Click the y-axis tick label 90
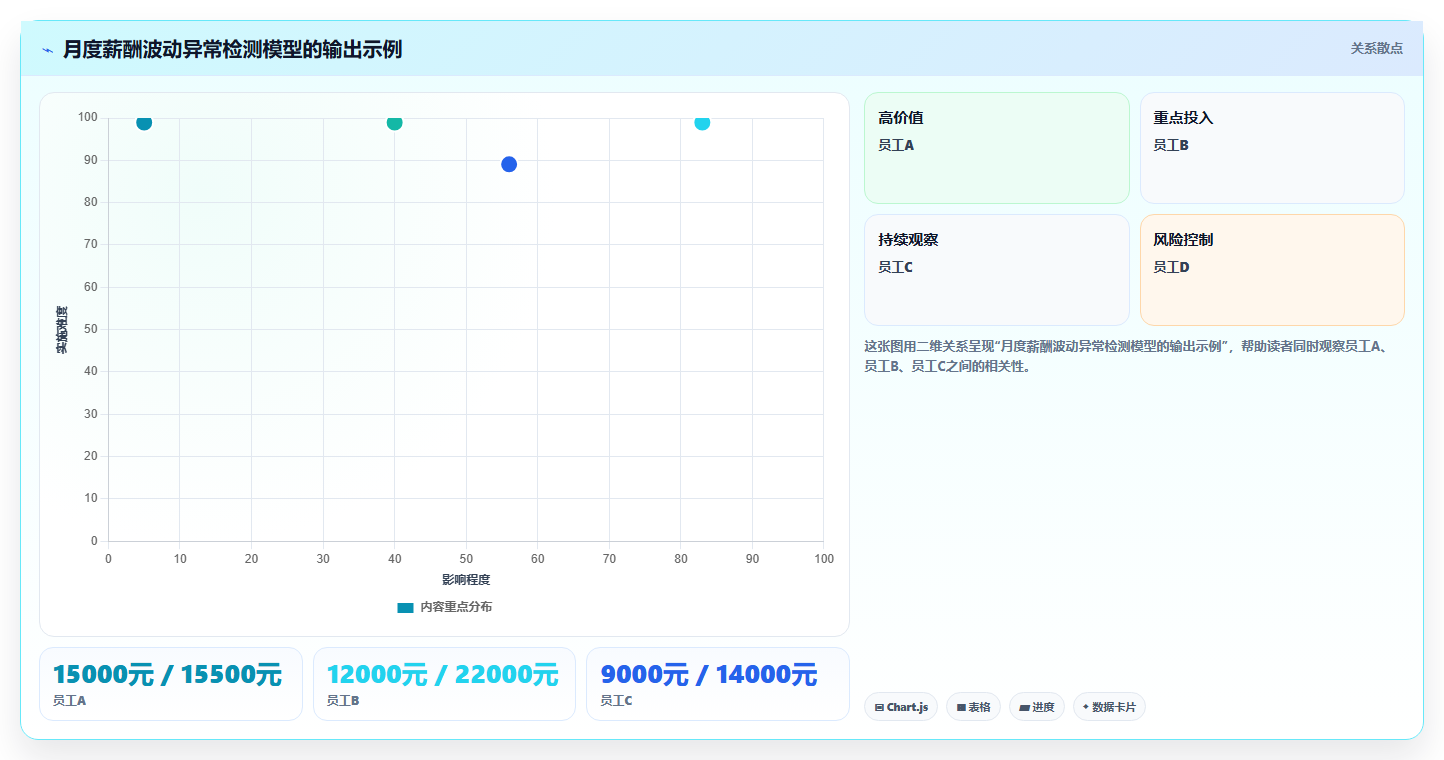The height and width of the screenshot is (760, 1444). tap(91, 160)
